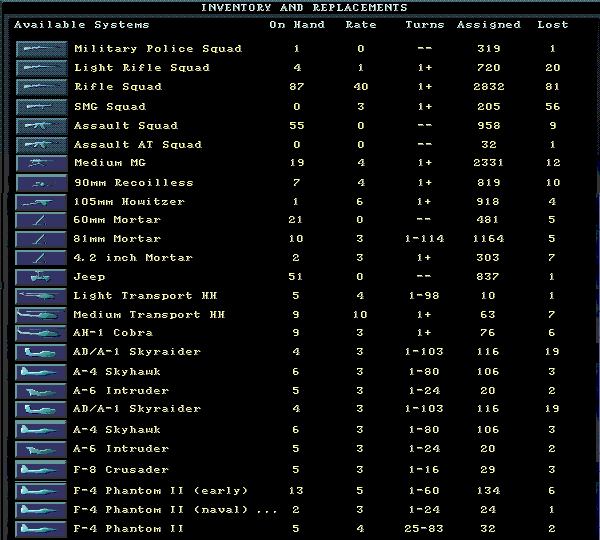Click the F-8 Crusader jet icon
The width and height of the screenshot is (600, 540).
coord(41,470)
